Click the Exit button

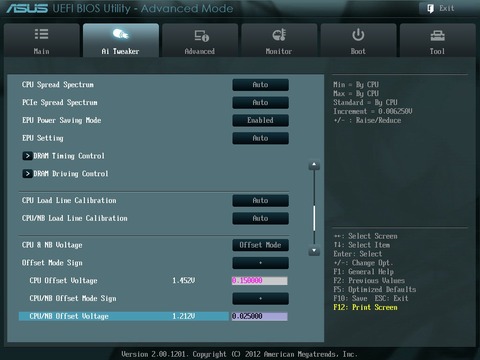pos(441,8)
